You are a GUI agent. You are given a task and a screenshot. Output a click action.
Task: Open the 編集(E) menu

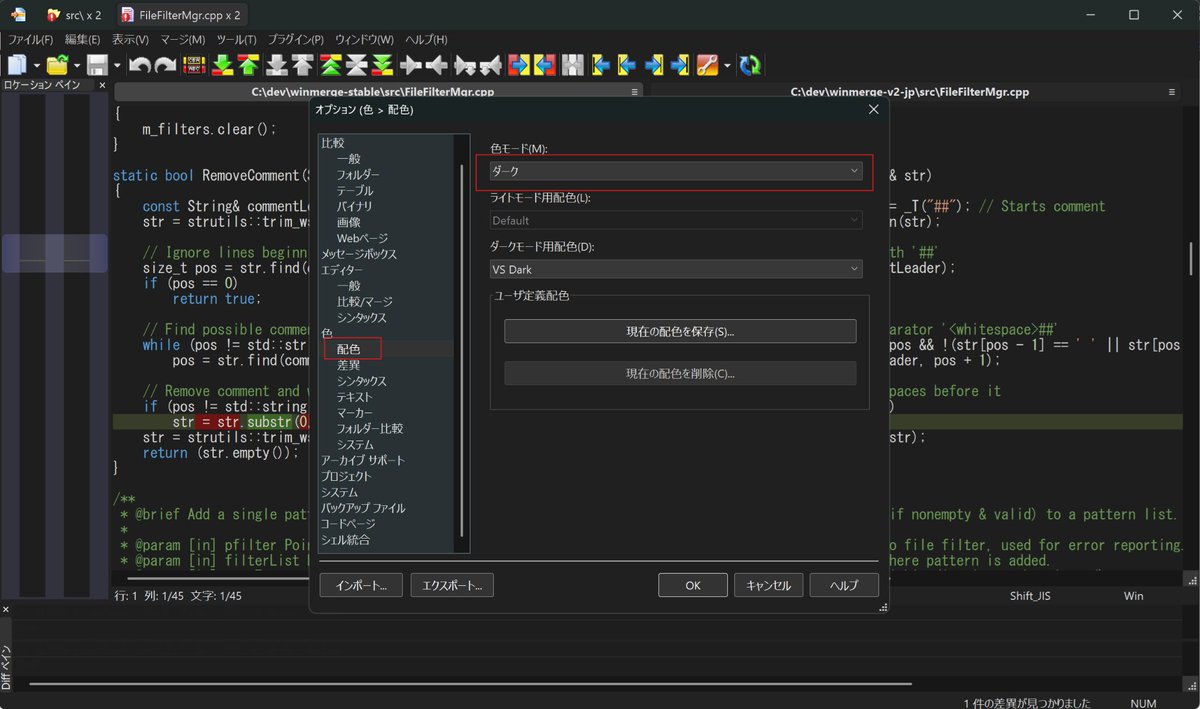click(82, 39)
